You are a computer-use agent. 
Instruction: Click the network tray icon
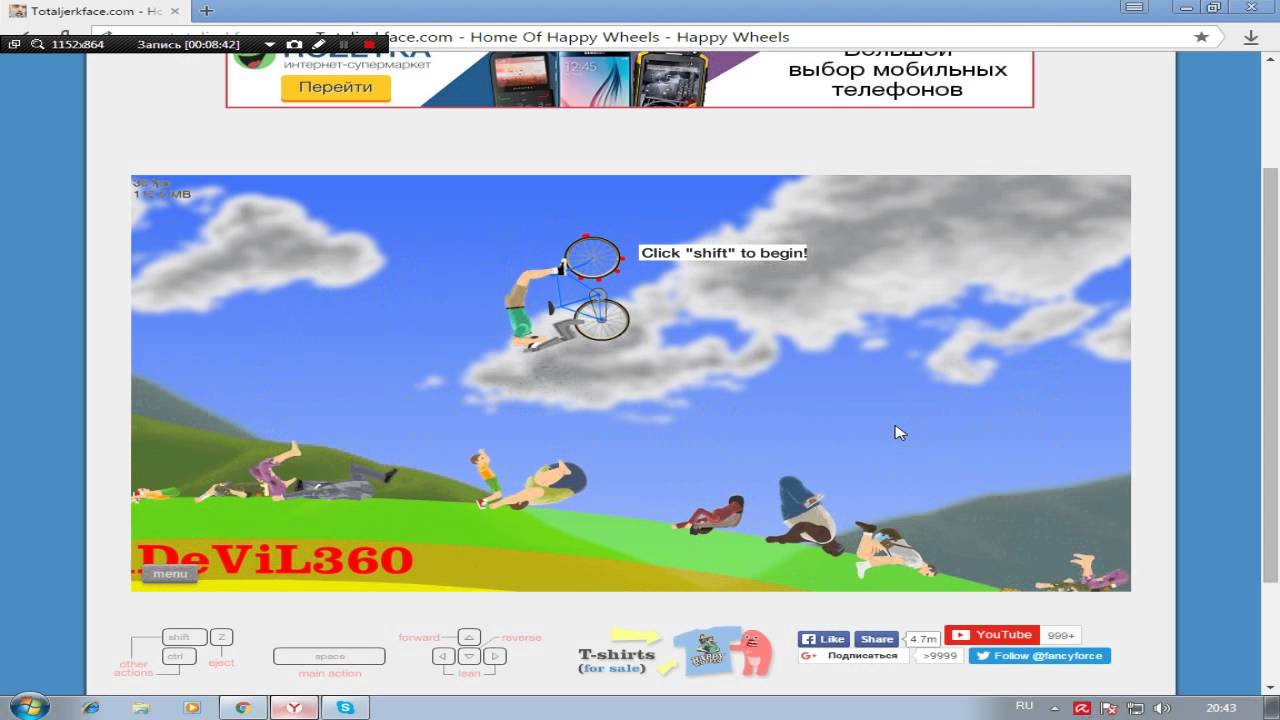[x=1135, y=708]
